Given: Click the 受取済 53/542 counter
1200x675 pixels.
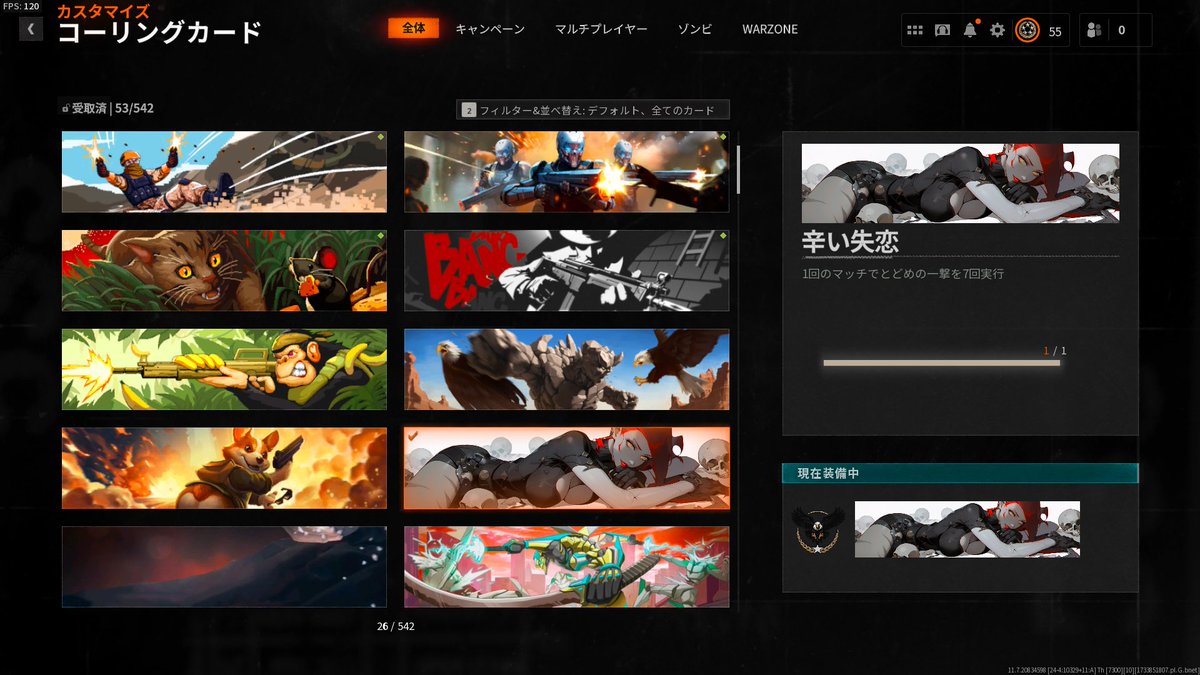Looking at the screenshot, I should click(x=107, y=108).
